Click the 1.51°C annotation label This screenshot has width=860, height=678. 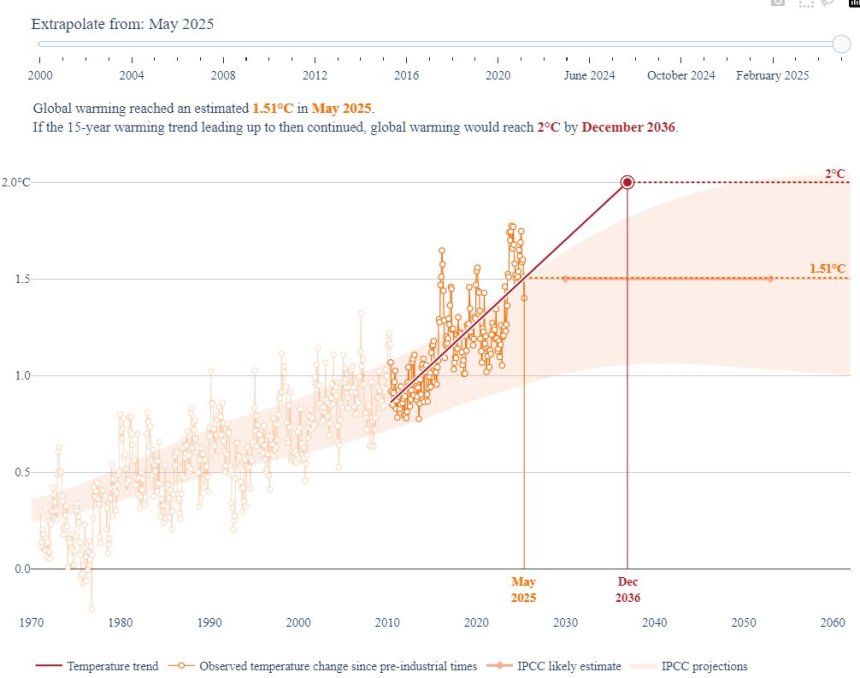click(827, 268)
